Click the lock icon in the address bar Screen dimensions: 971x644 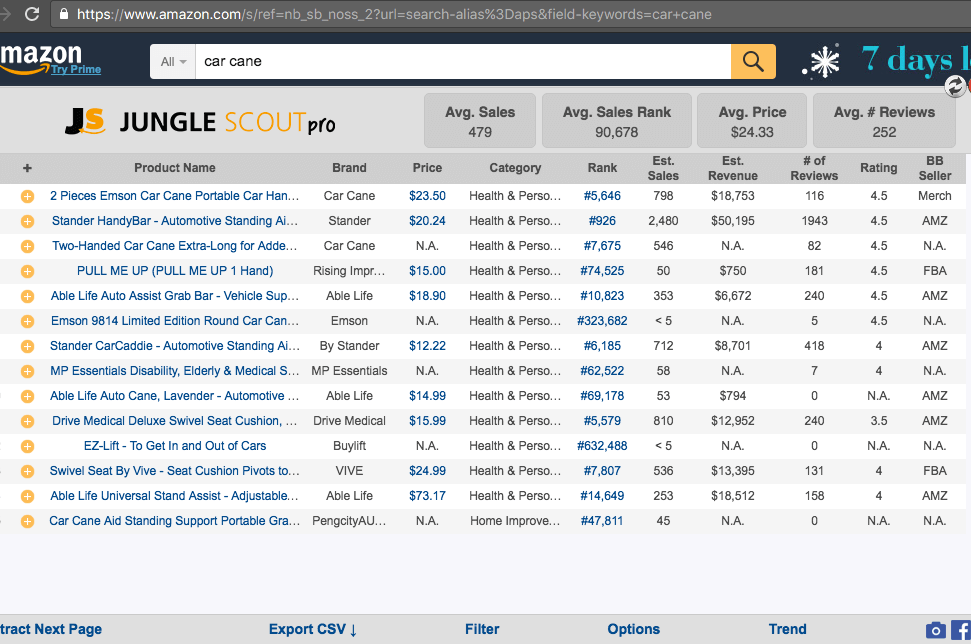[63, 14]
